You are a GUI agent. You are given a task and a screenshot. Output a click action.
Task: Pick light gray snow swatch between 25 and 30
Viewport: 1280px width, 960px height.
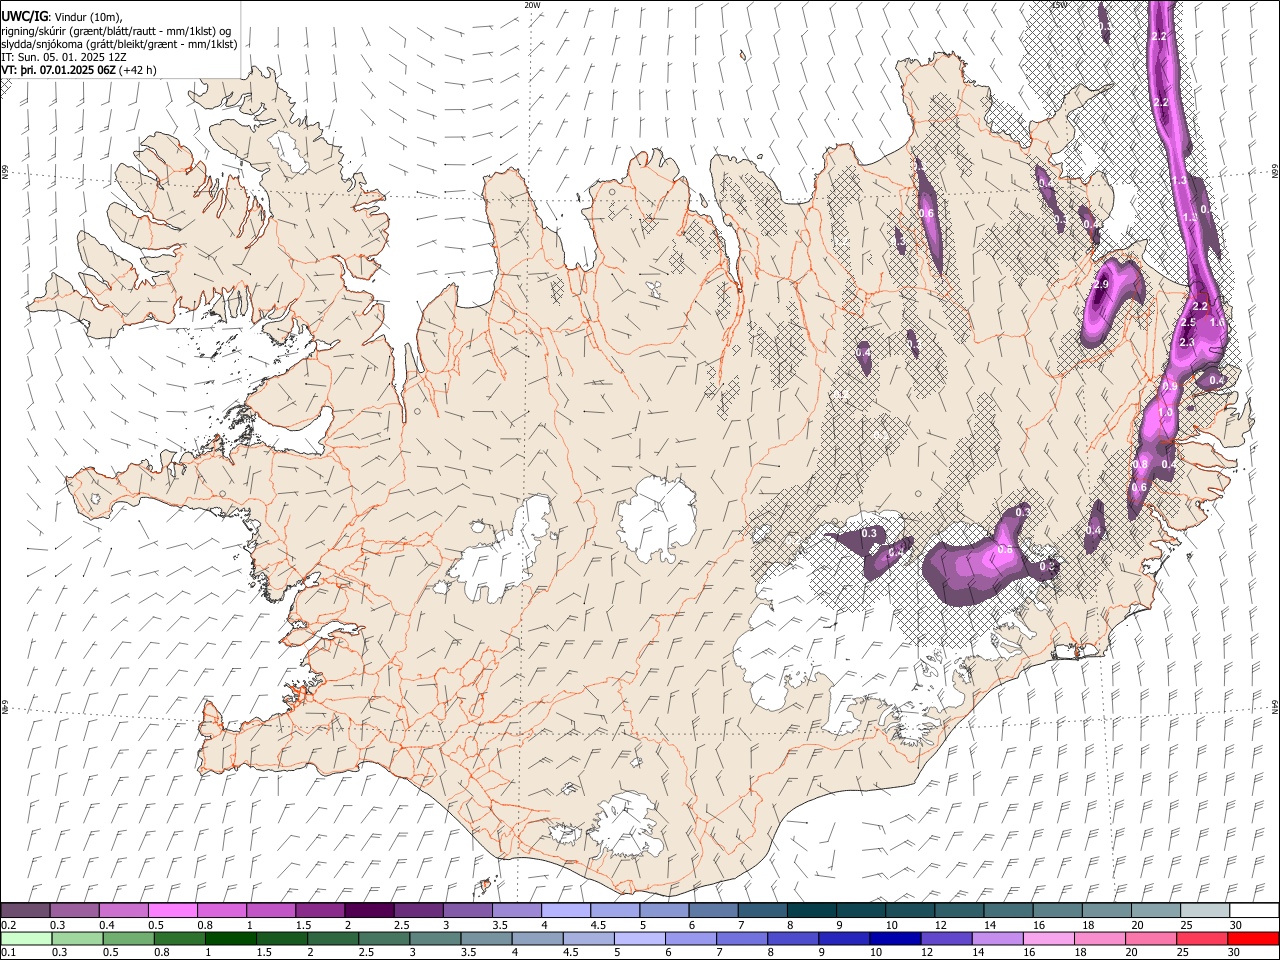1204,911
